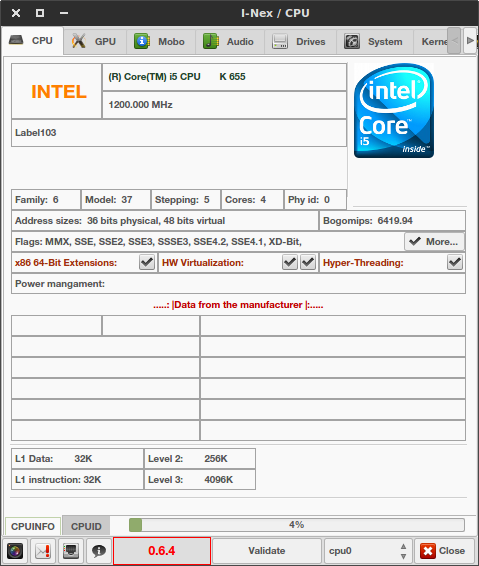Click the 'L1 instruction: 32K' cell
The height and width of the screenshot is (566, 479).
(x=77, y=479)
